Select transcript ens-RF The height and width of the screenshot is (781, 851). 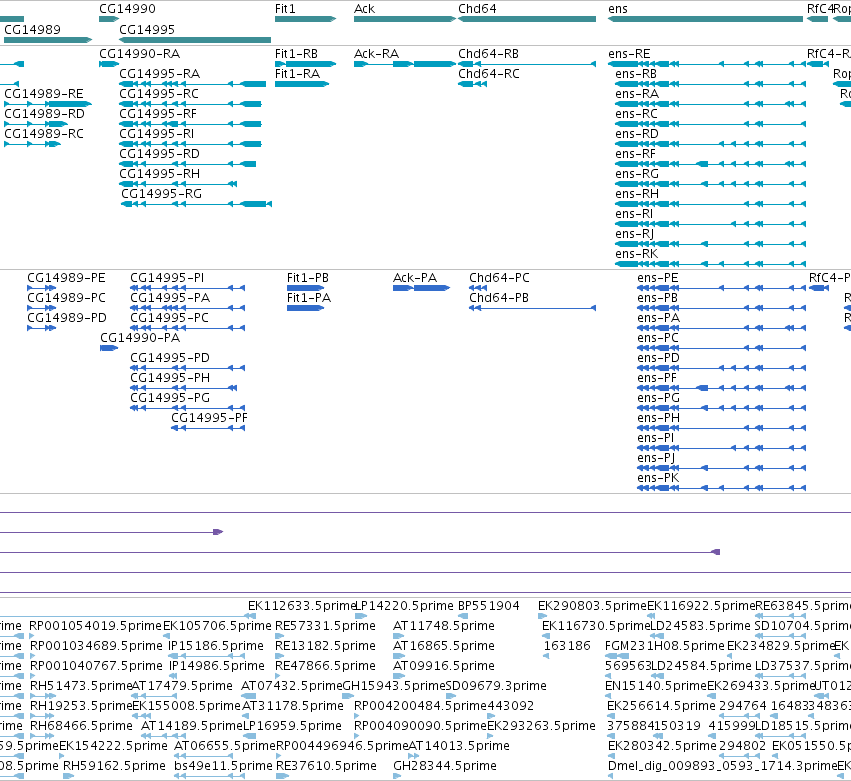(x=636, y=154)
